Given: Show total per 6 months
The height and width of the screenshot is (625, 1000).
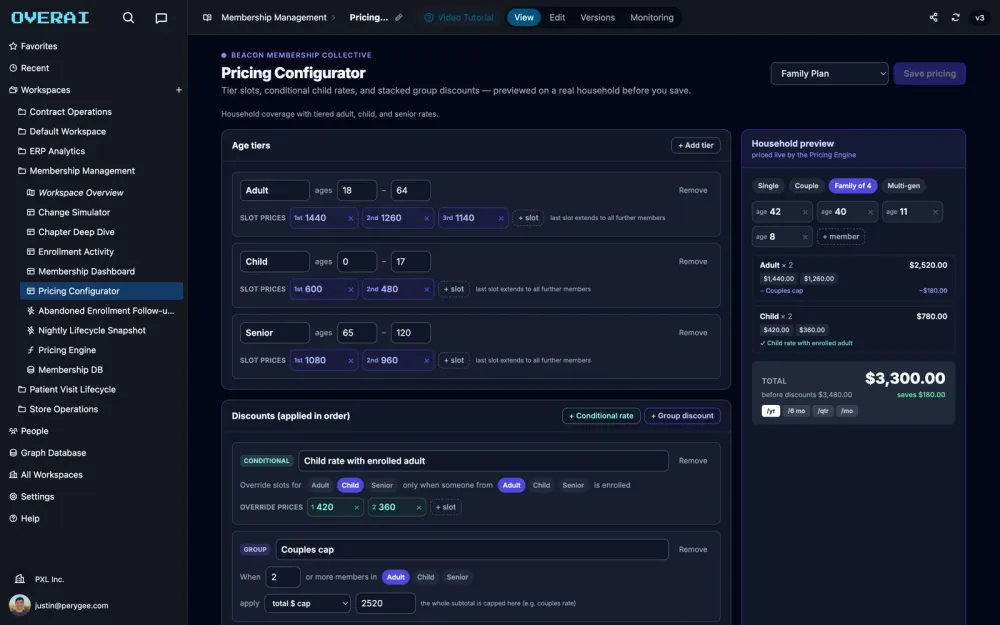Looking at the screenshot, I should coord(796,411).
